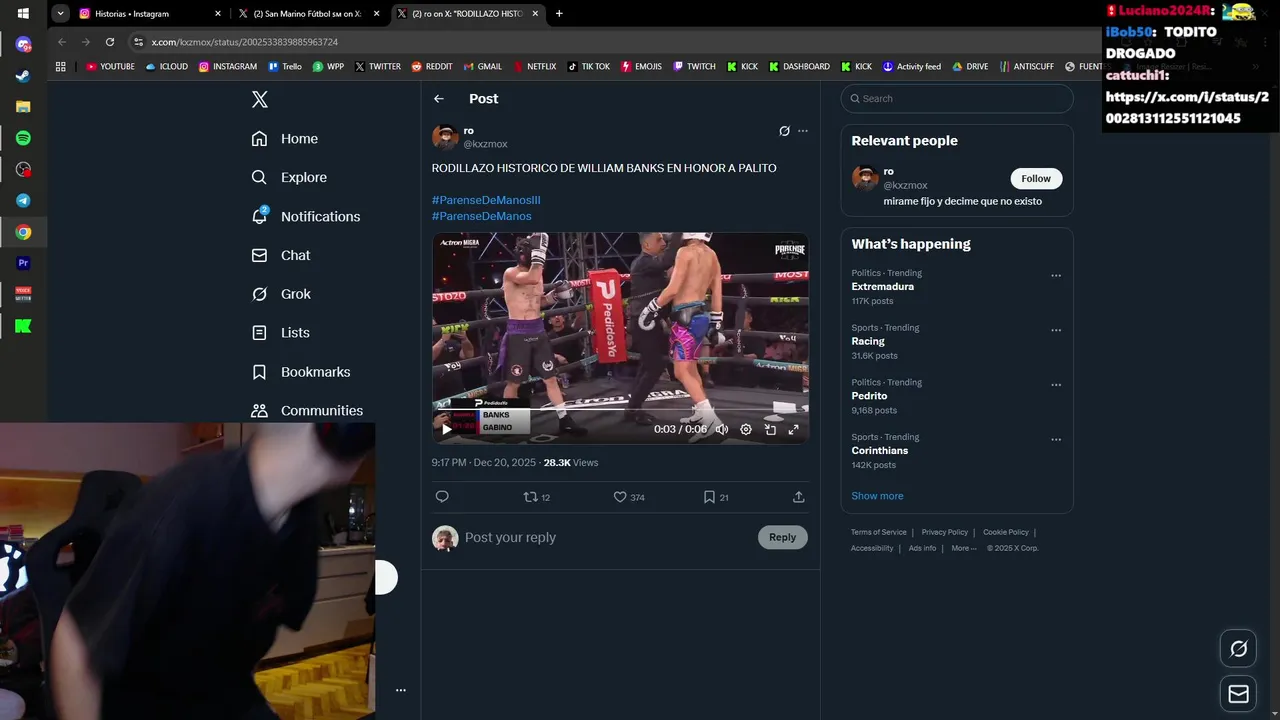Open the REDDIT bookmark
1280x720 pixels.
point(432,67)
